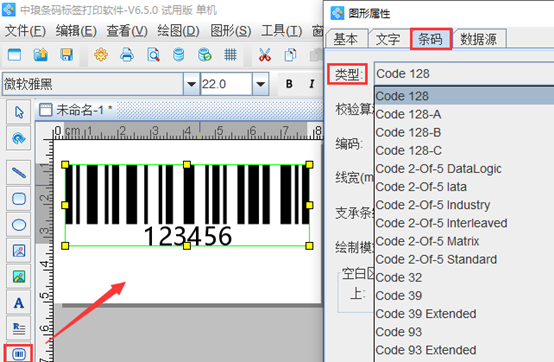
Task: Switch to the 文字 tab
Action: (388, 38)
